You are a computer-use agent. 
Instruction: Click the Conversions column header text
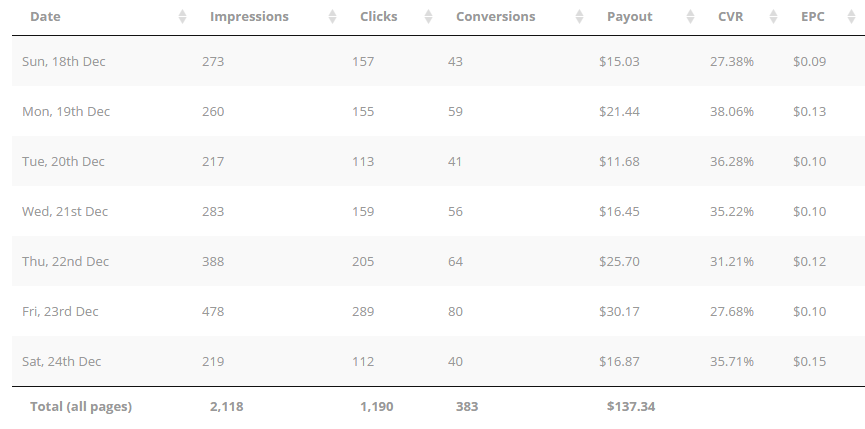click(x=495, y=17)
